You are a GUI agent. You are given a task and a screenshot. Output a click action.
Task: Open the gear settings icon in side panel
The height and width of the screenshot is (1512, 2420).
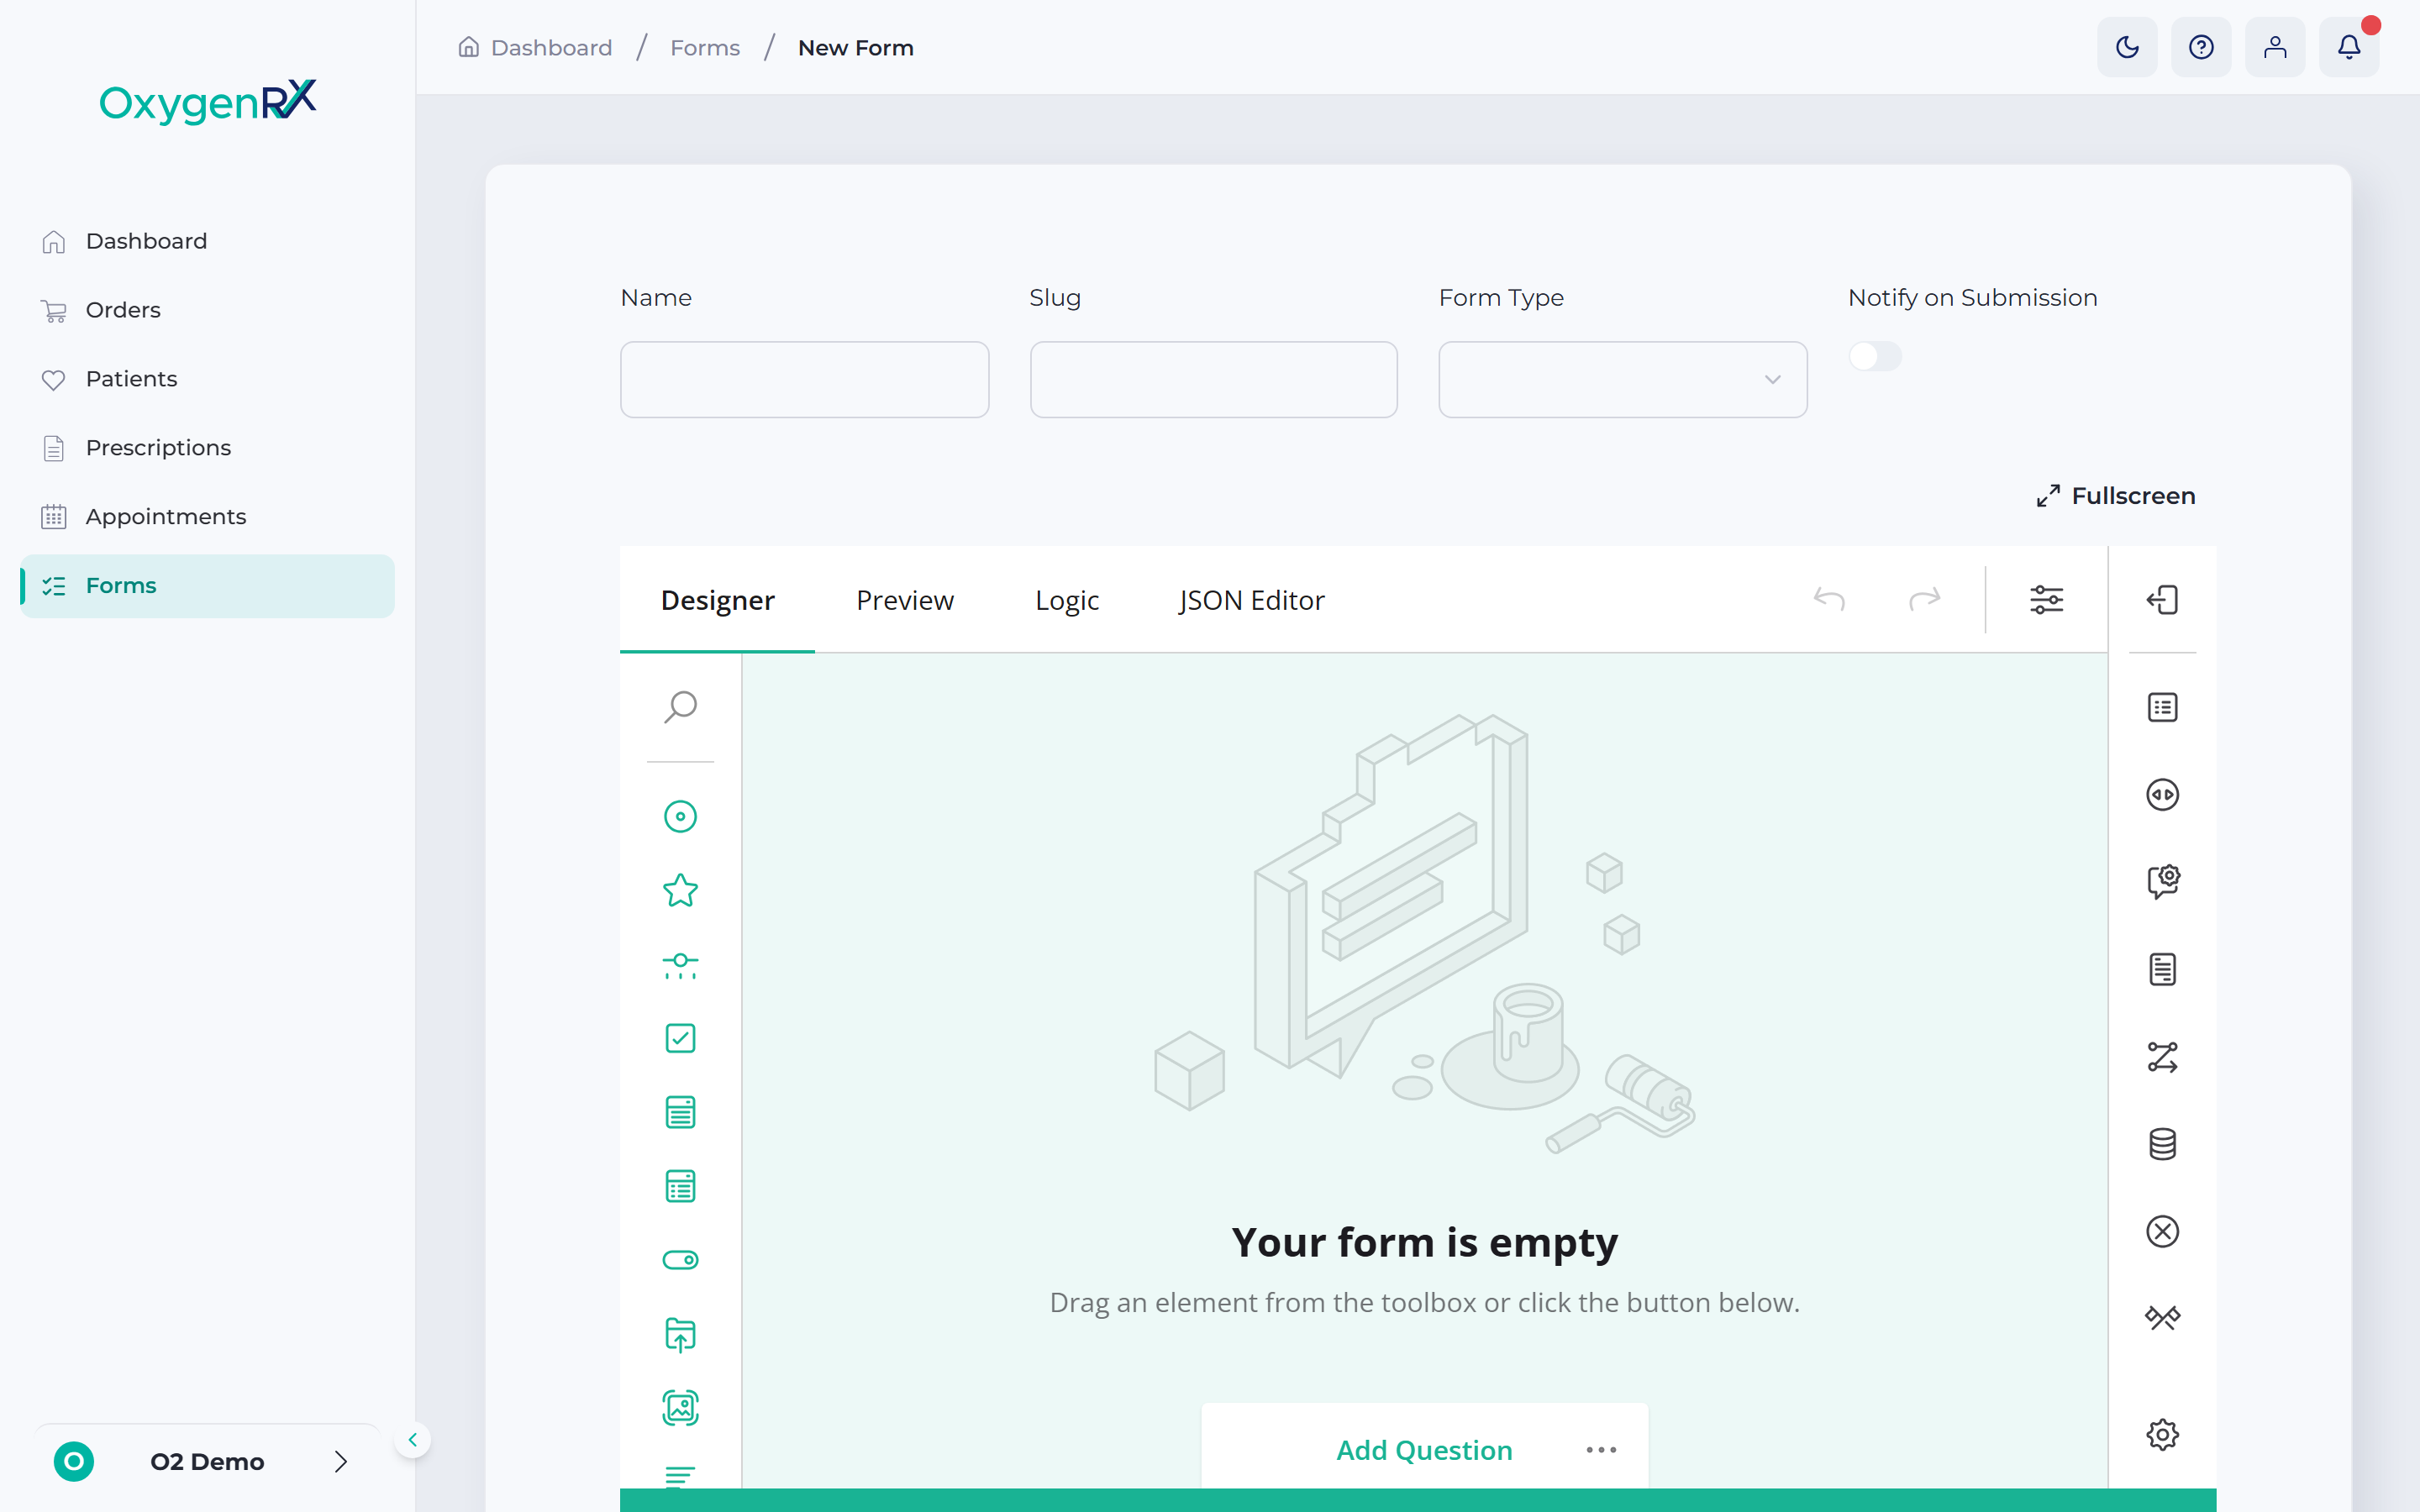(x=2162, y=1435)
